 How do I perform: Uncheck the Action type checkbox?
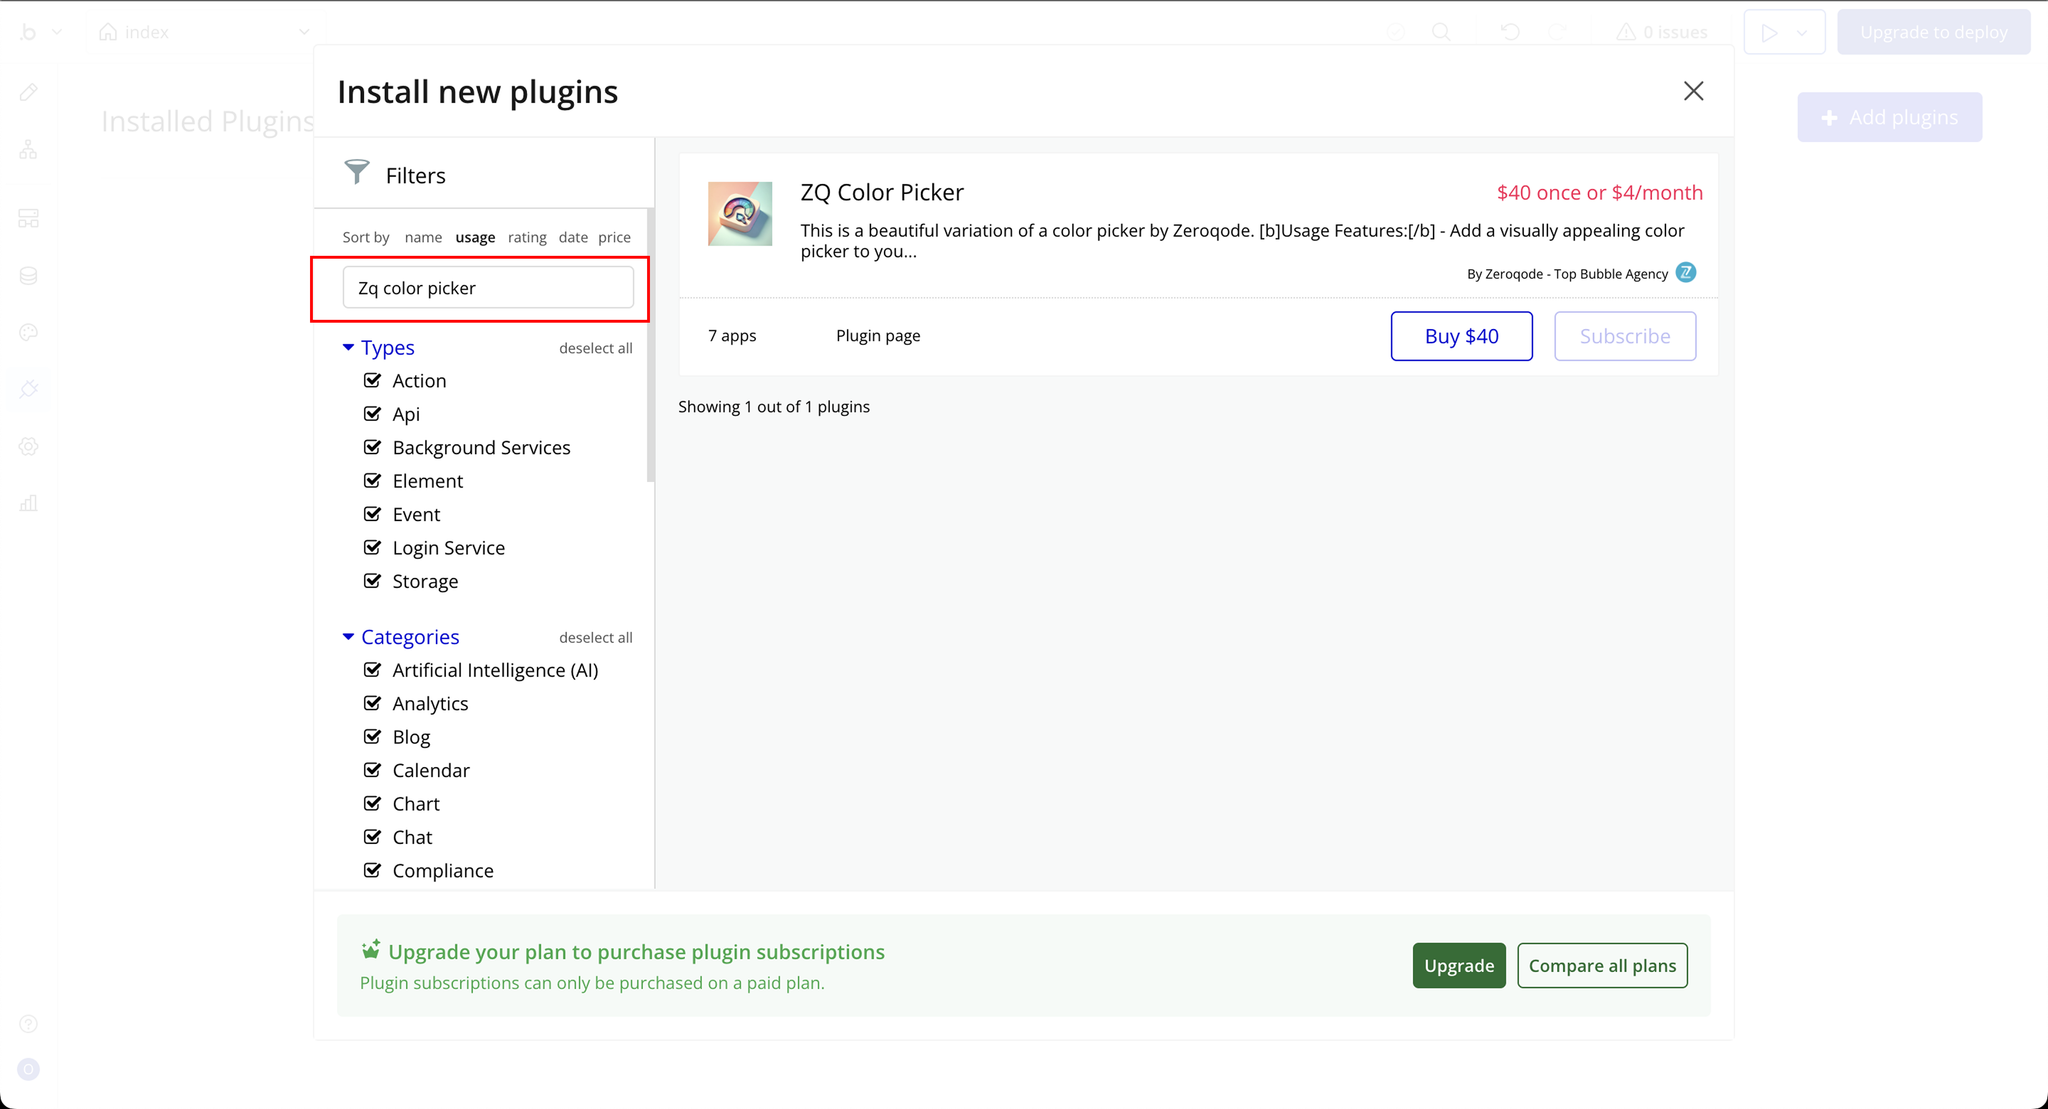click(x=372, y=380)
